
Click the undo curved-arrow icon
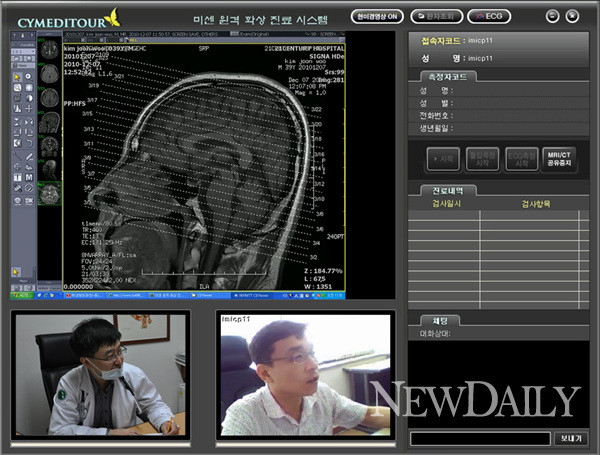pyautogui.click(x=29, y=143)
